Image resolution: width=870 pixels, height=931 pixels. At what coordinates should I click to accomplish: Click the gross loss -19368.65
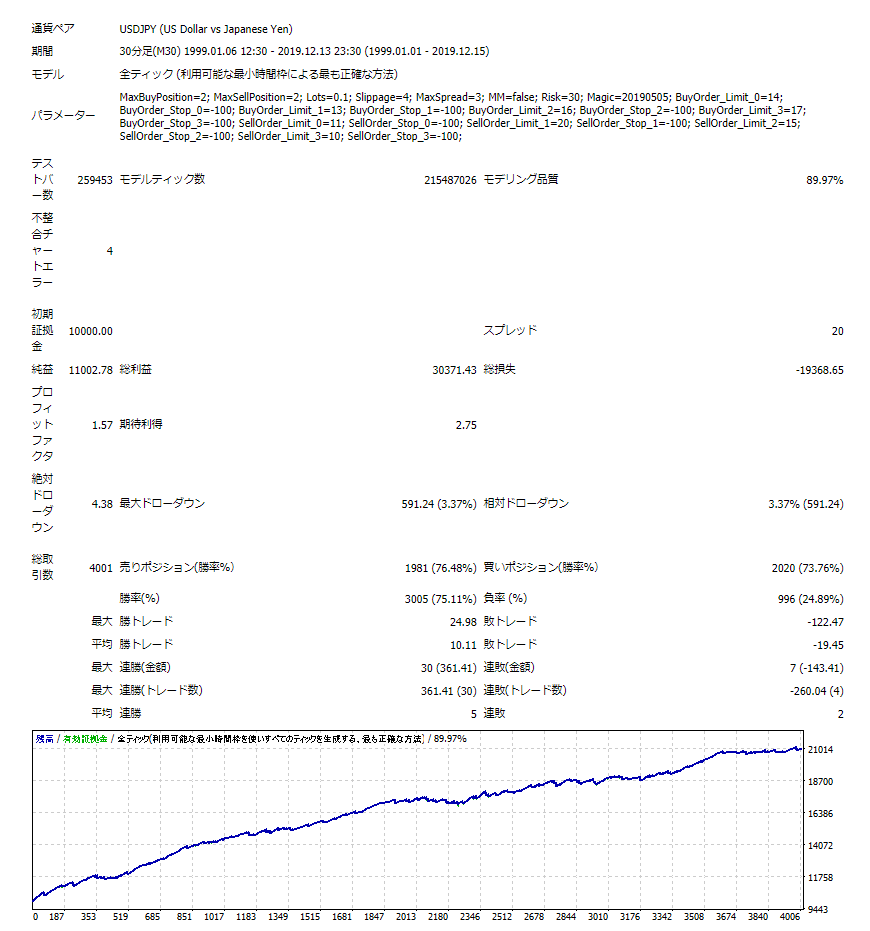[820, 370]
